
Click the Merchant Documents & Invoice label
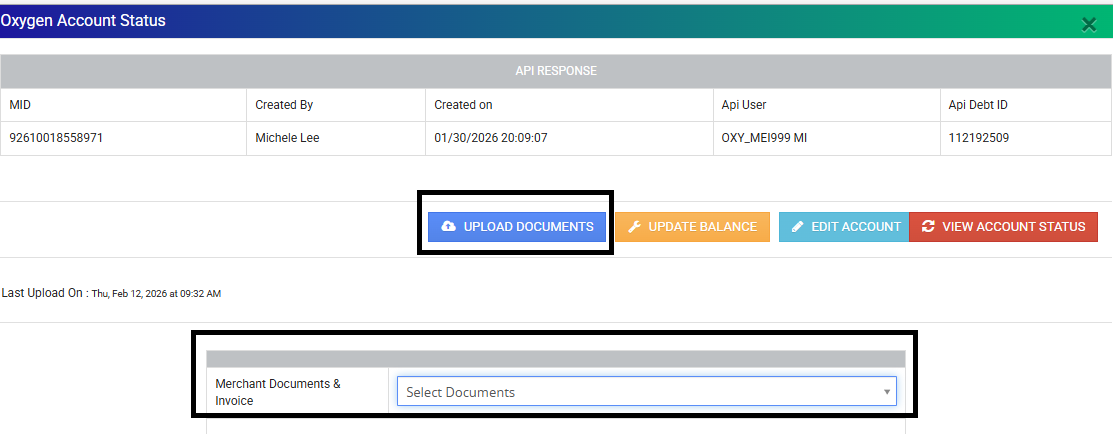[x=278, y=392]
